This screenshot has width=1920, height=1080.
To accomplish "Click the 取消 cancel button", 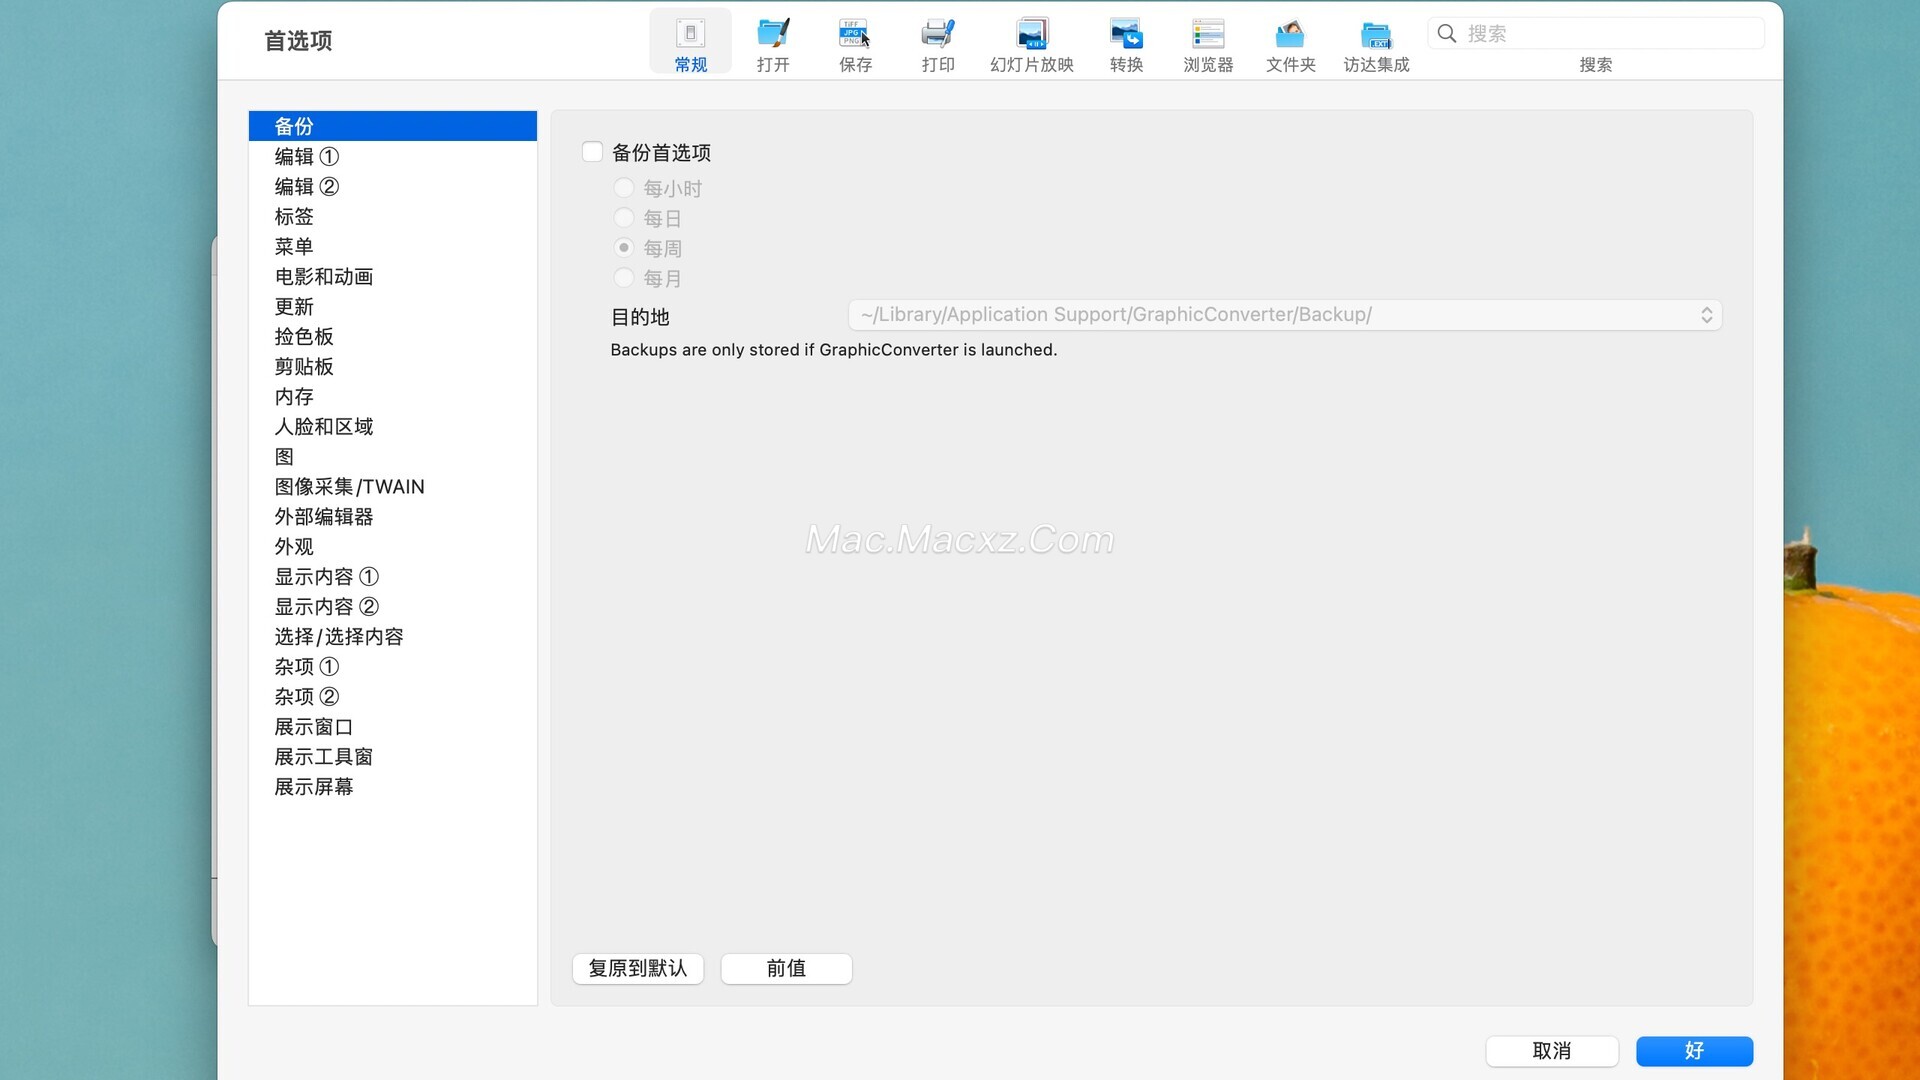I will pos(1551,1051).
